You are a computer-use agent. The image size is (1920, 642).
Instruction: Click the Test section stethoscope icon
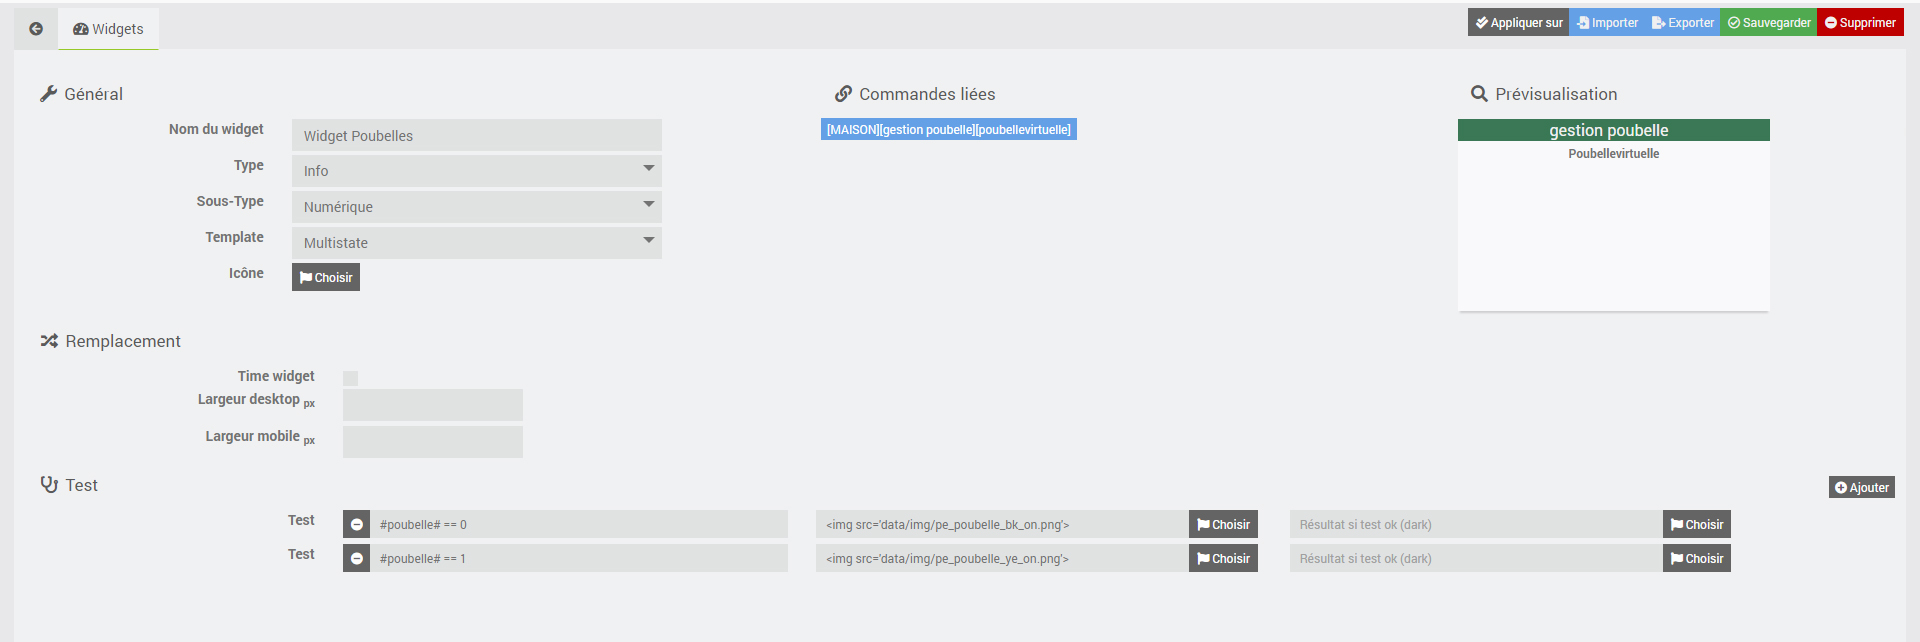[49, 485]
